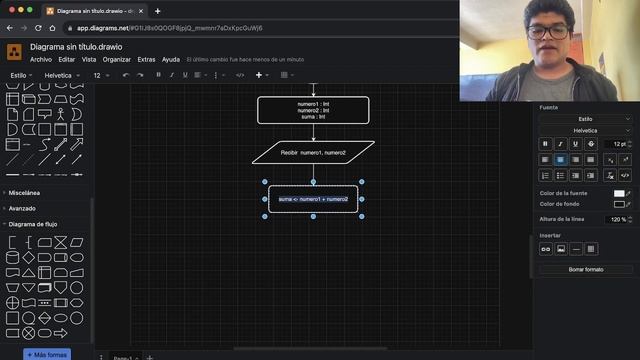Toggle bold in the right Fuente panel
The height and width of the screenshot is (360, 640).
[545, 144]
